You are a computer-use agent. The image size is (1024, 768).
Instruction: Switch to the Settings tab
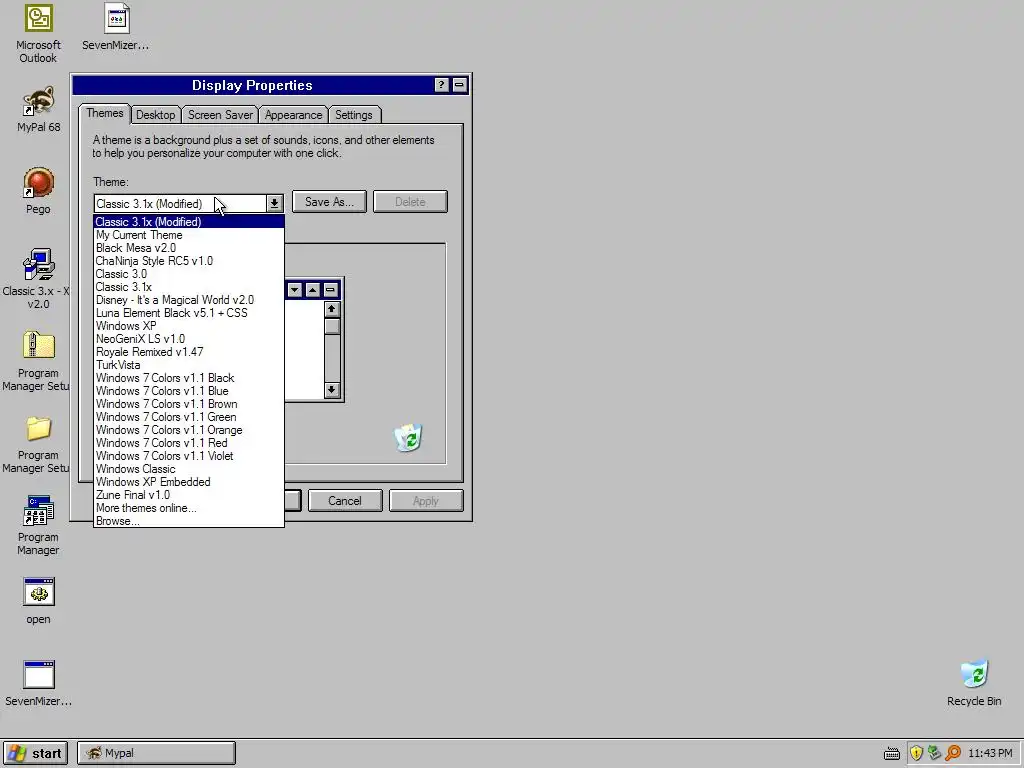click(x=353, y=115)
